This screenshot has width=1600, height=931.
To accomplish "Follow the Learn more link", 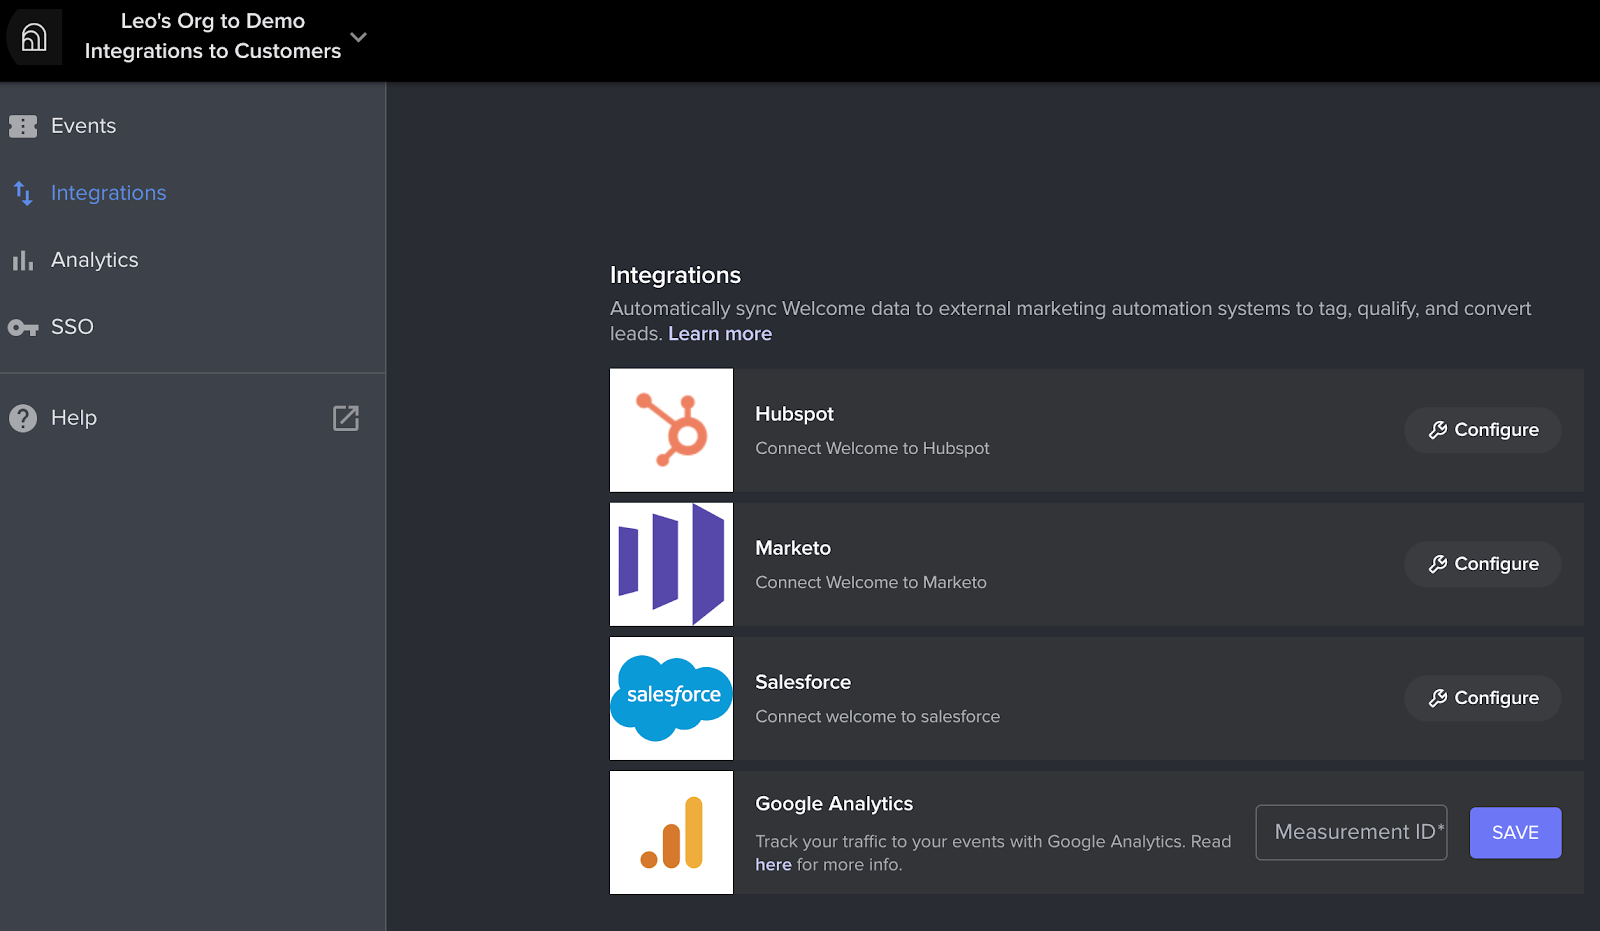I will (720, 334).
